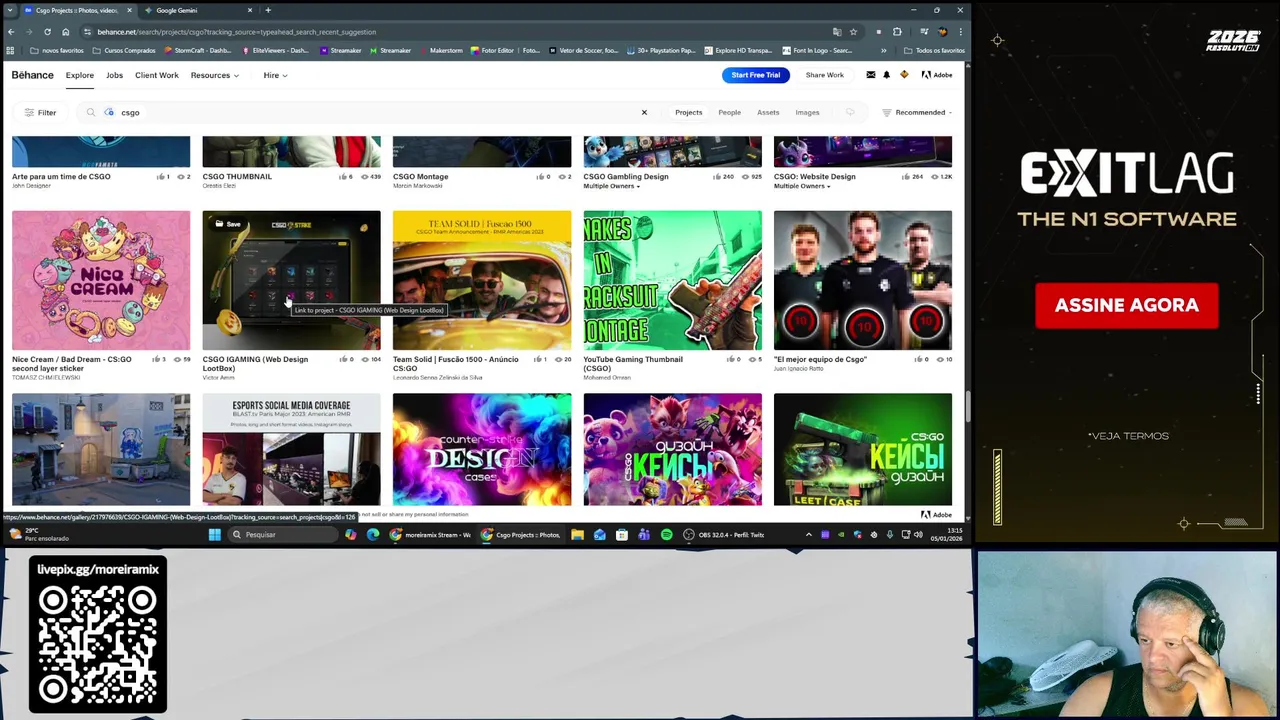Viewport: 1280px width, 720px height.
Task: Click the taskbar volume icon
Action: coord(919,535)
